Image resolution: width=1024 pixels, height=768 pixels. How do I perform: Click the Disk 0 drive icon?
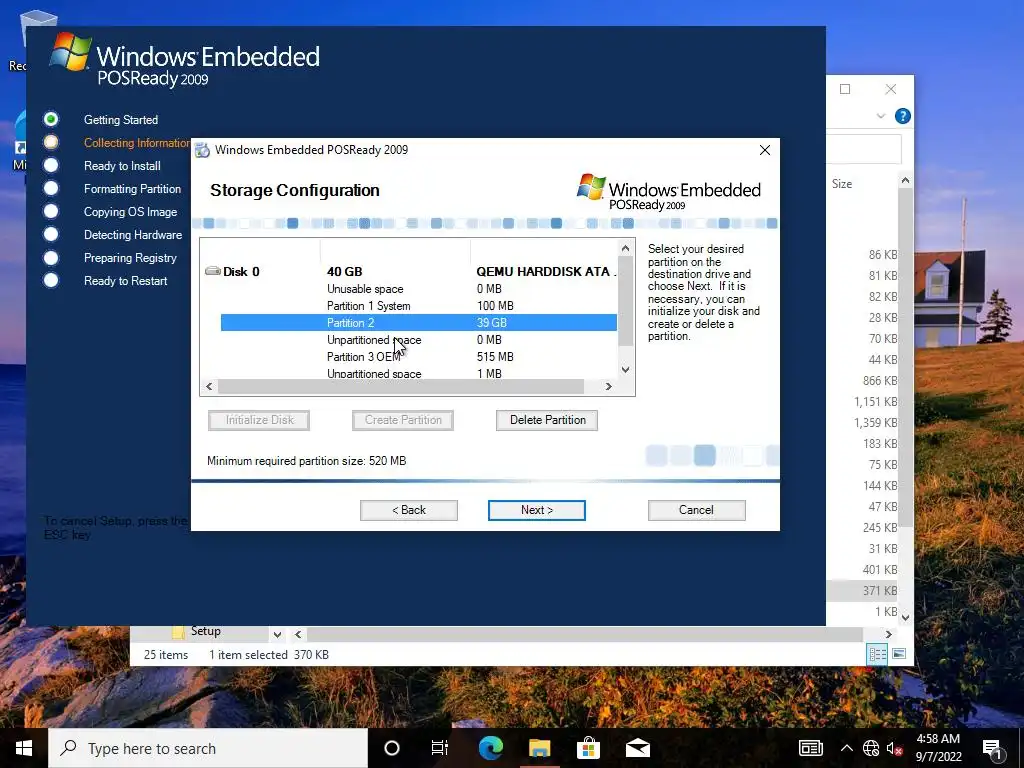(213, 271)
